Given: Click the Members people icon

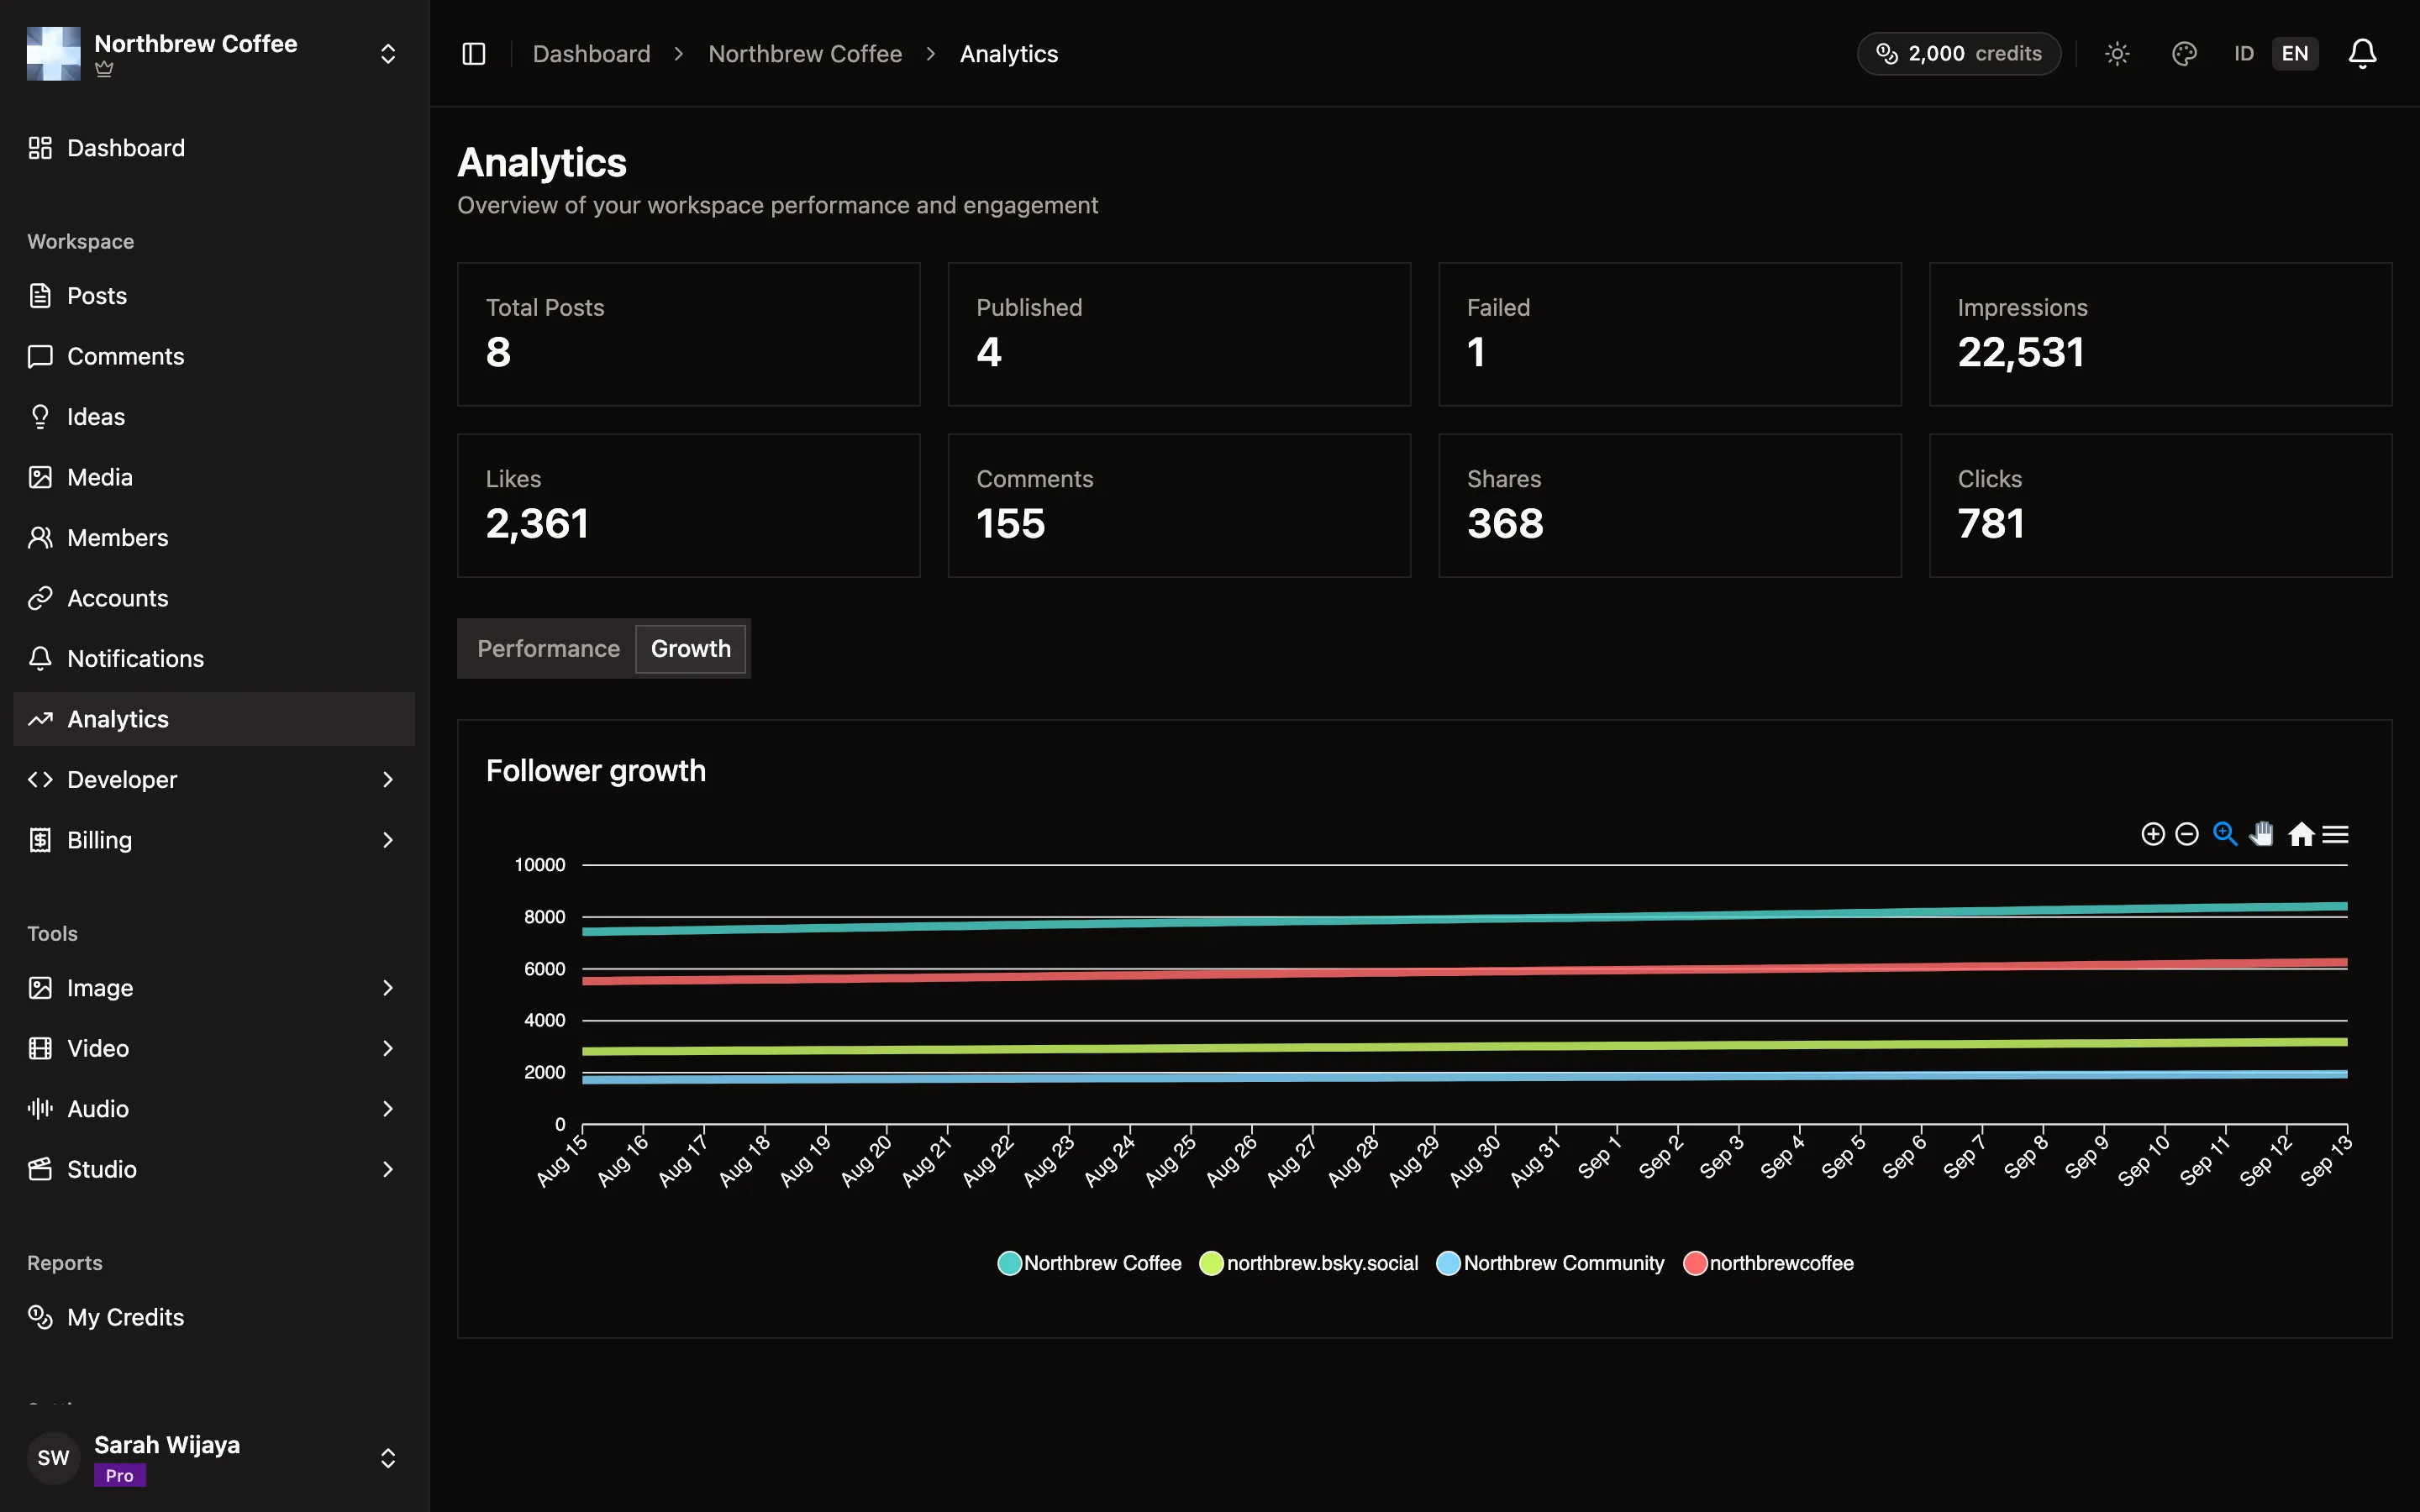Looking at the screenshot, I should tap(40, 538).
